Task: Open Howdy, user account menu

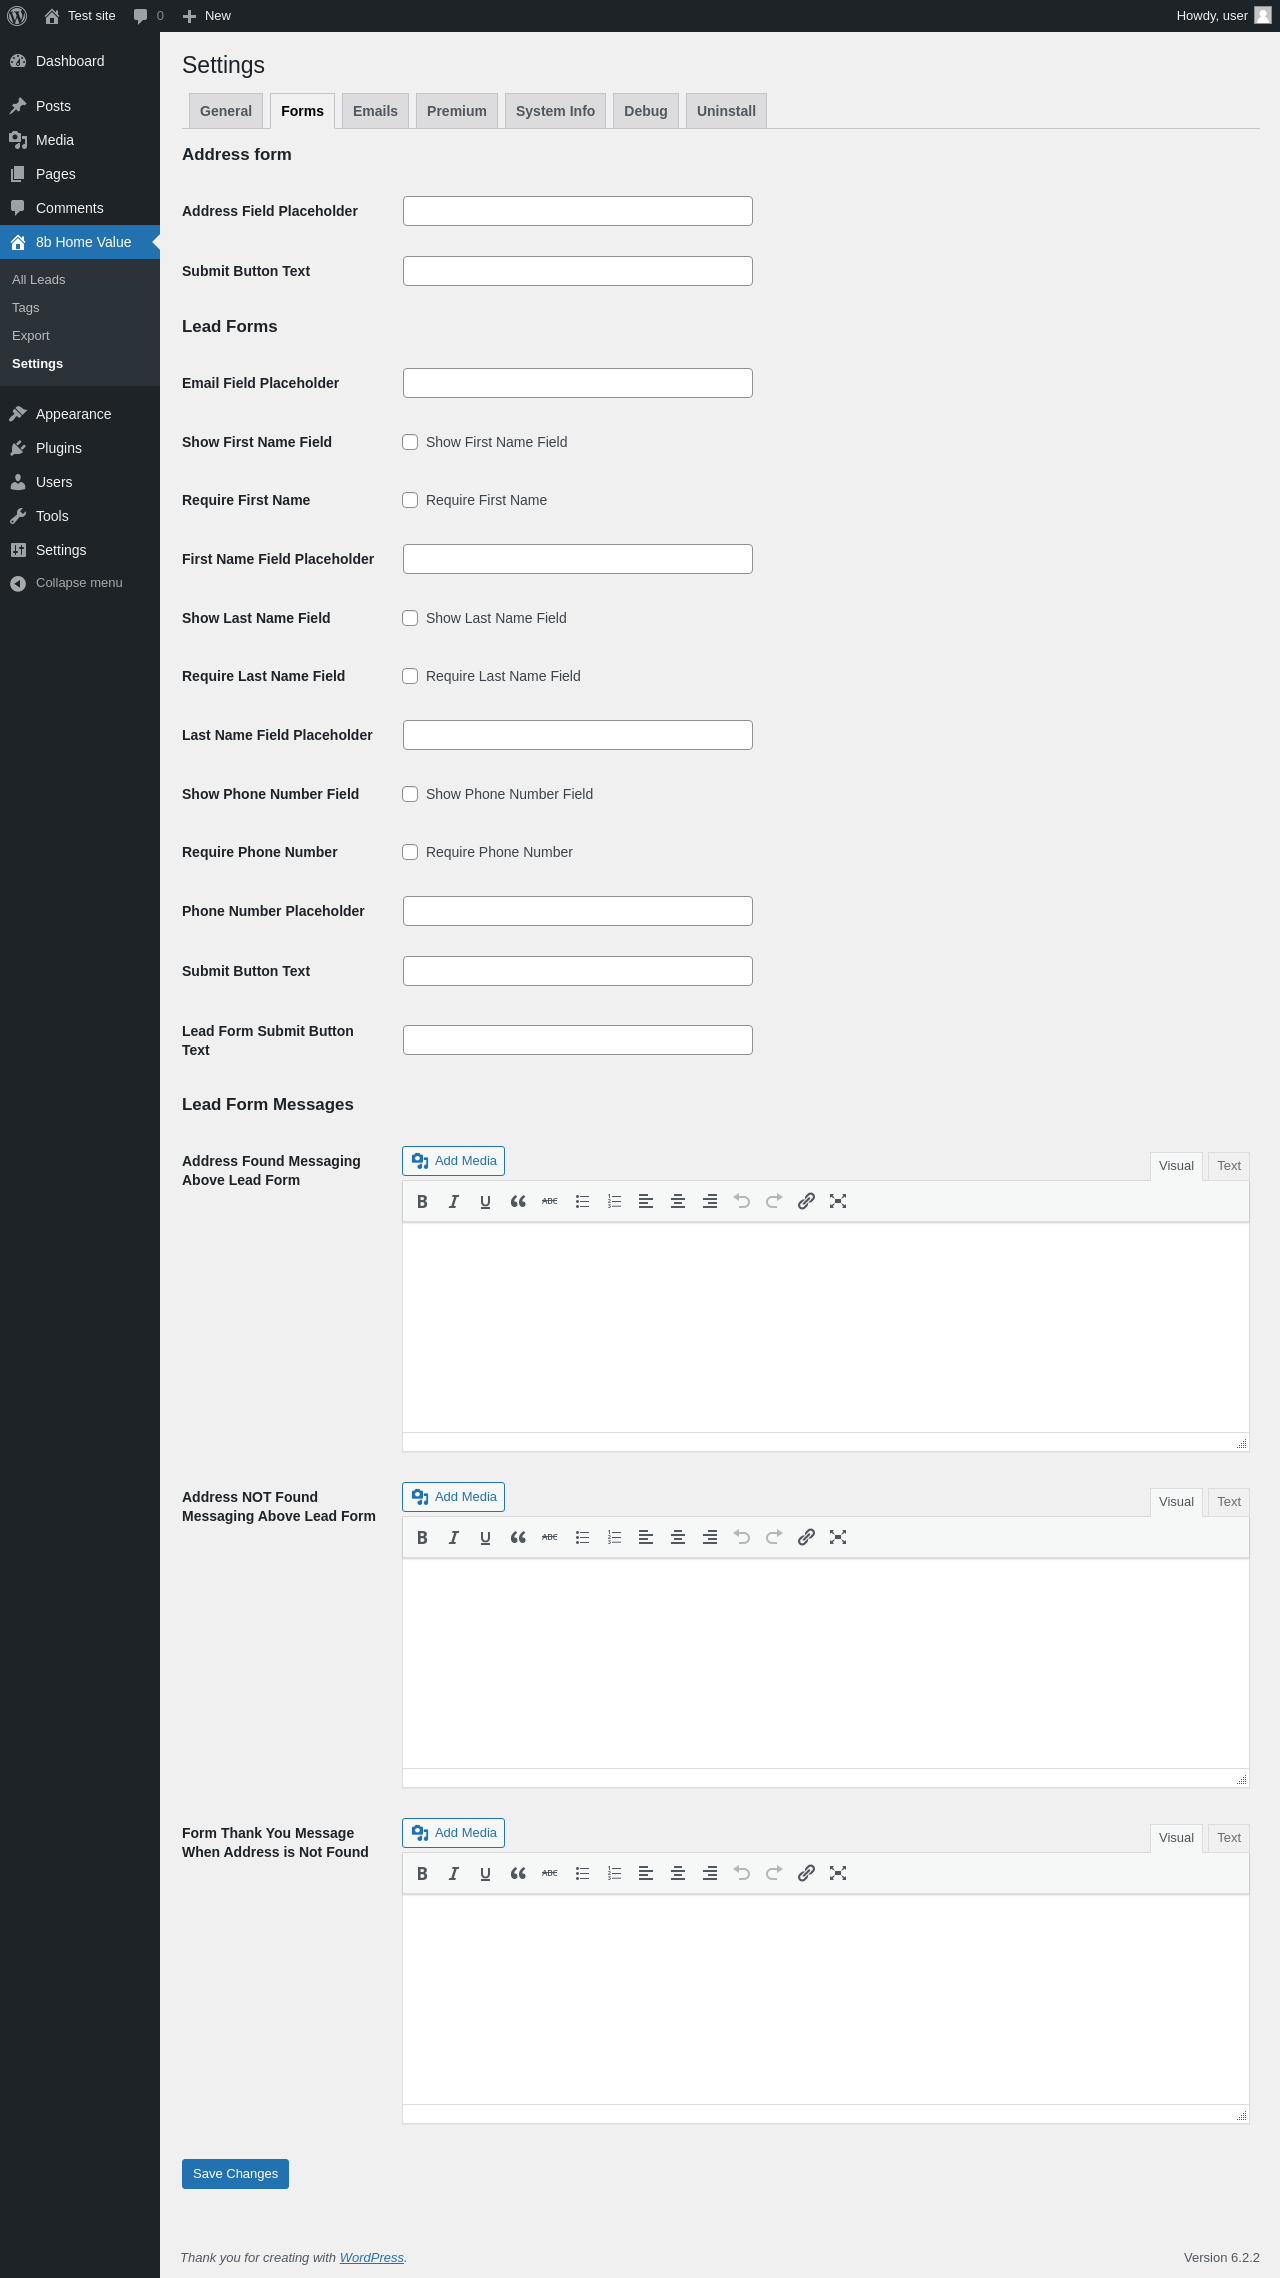Action: point(1224,16)
